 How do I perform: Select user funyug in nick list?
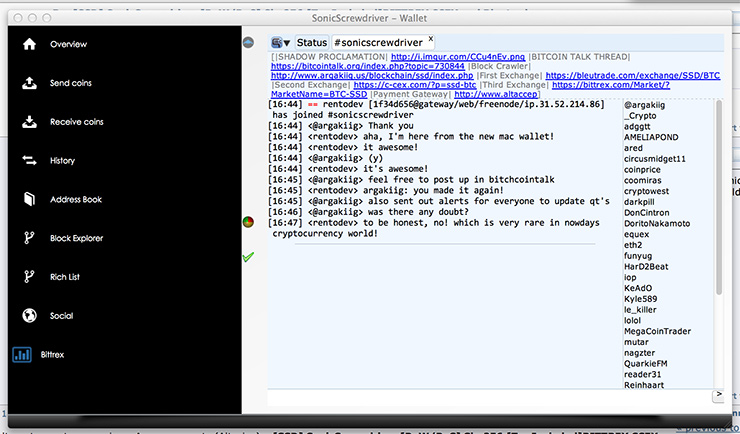[638, 256]
